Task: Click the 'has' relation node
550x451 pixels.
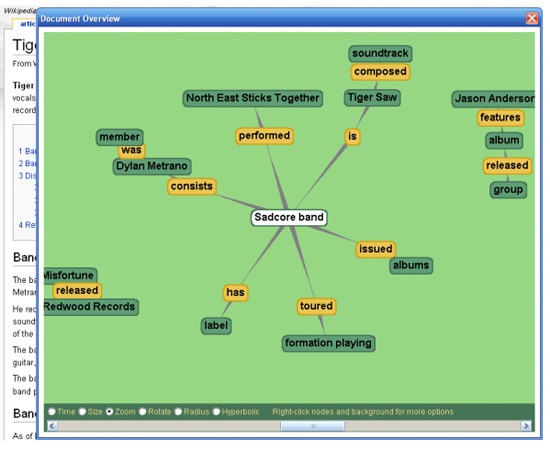Action: [x=235, y=292]
